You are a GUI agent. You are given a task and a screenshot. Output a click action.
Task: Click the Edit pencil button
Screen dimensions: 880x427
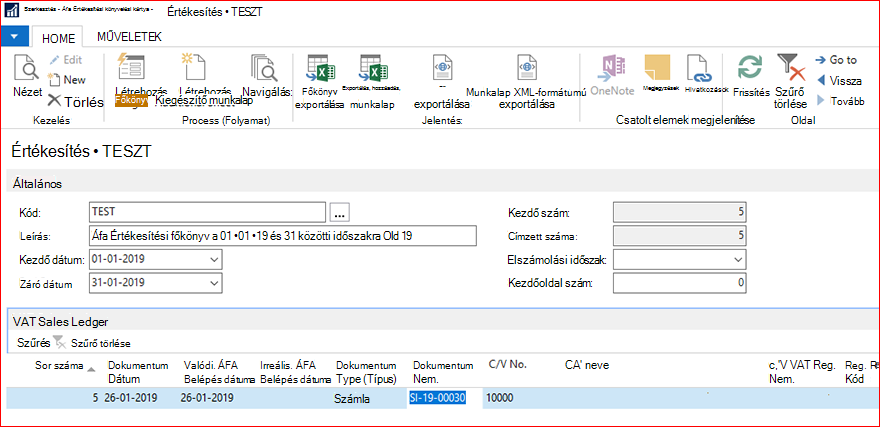click(65, 60)
